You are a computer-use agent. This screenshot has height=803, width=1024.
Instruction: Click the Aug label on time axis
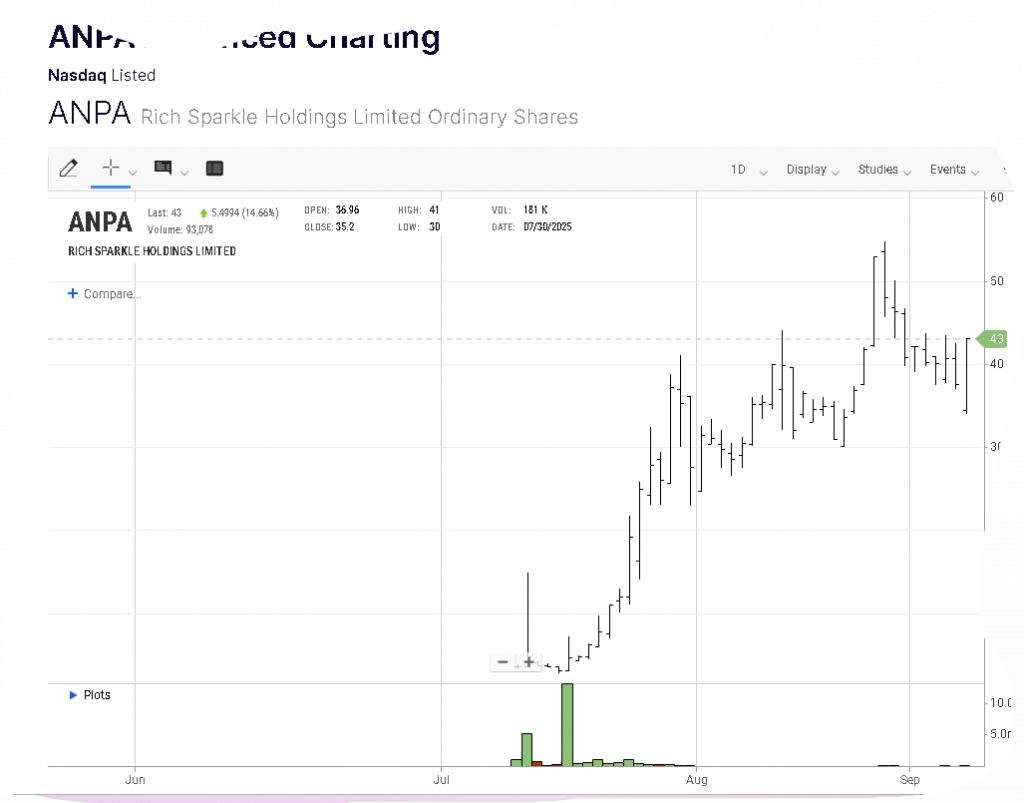coord(697,778)
